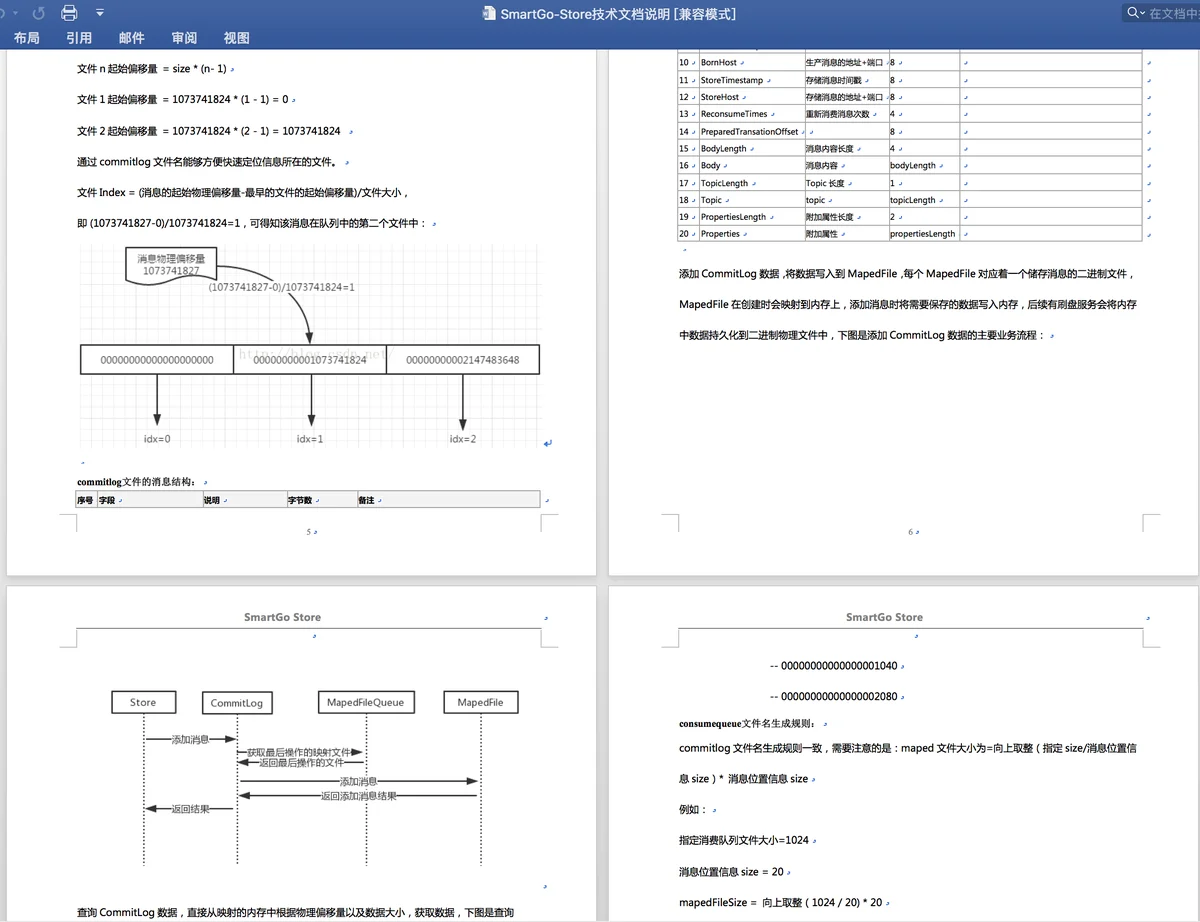Click the 获取最后操作的映射文件 arrow label
The height and width of the screenshot is (922, 1200).
click(x=298, y=751)
